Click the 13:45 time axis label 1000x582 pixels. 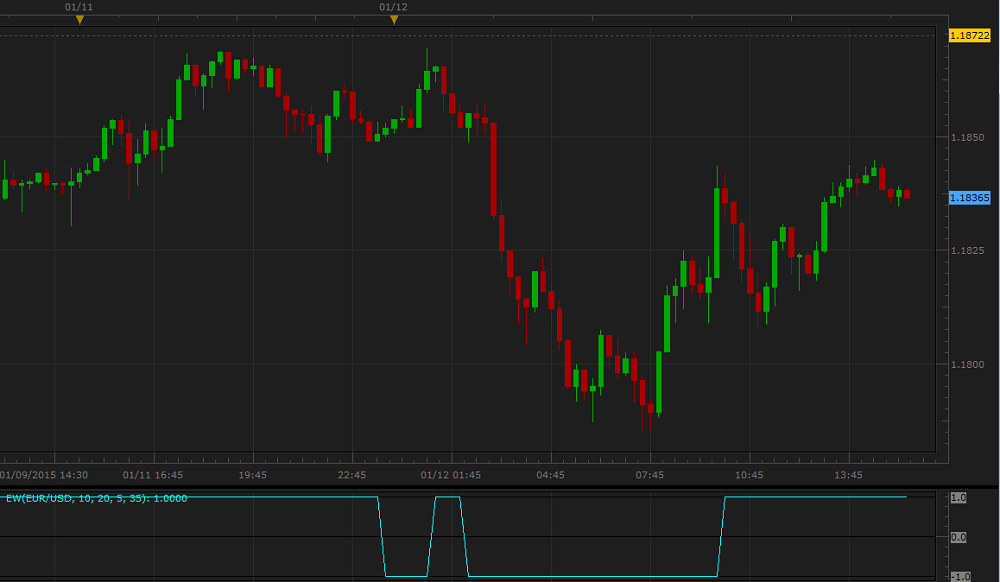pos(848,475)
